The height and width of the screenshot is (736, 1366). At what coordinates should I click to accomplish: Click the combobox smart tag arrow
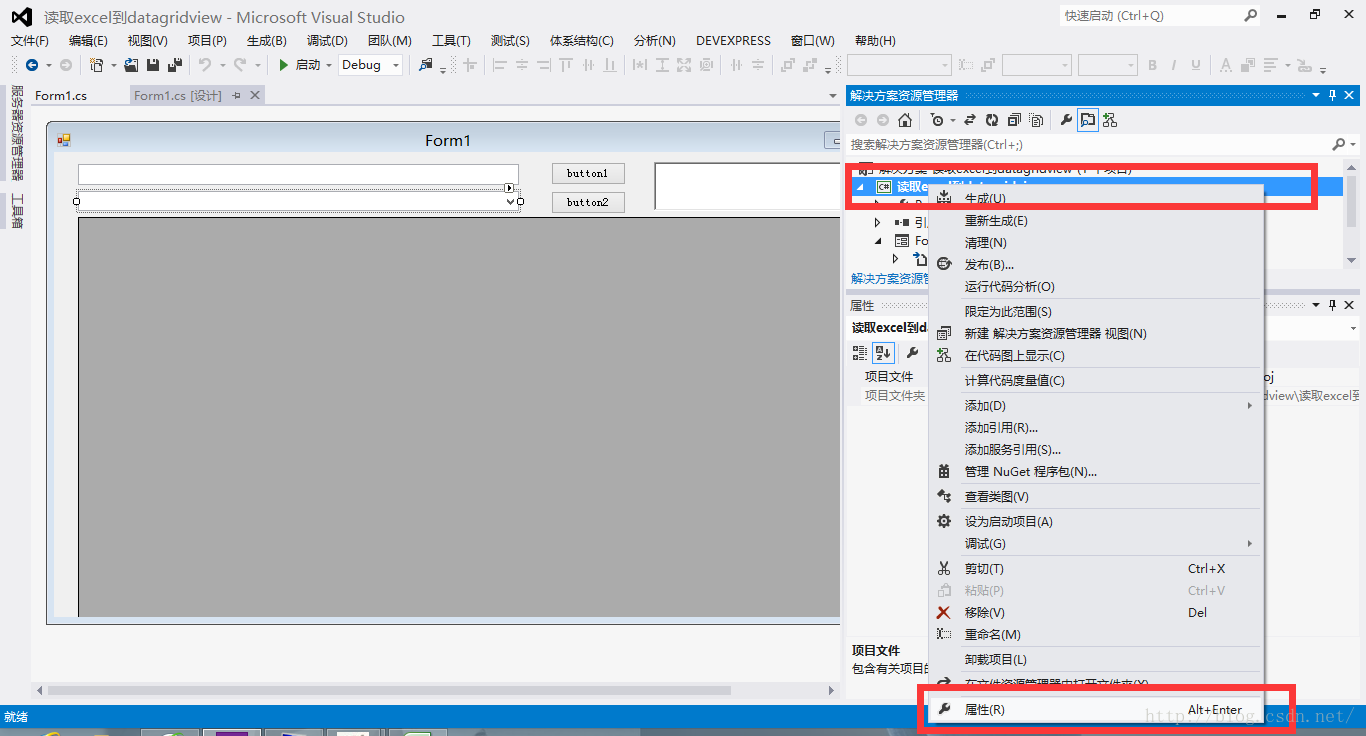point(510,188)
